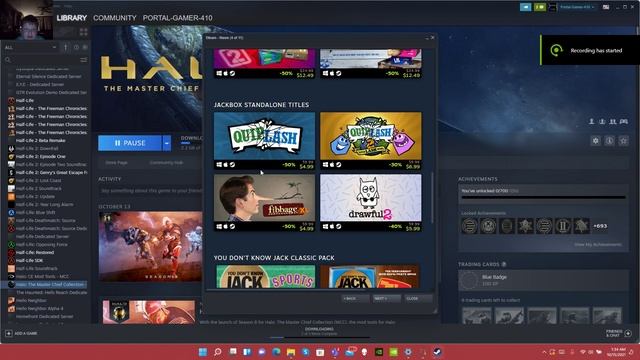Screen dimensions: 640x360
Task: Pause the Halo download with the PAUSE button
Action: point(130,143)
